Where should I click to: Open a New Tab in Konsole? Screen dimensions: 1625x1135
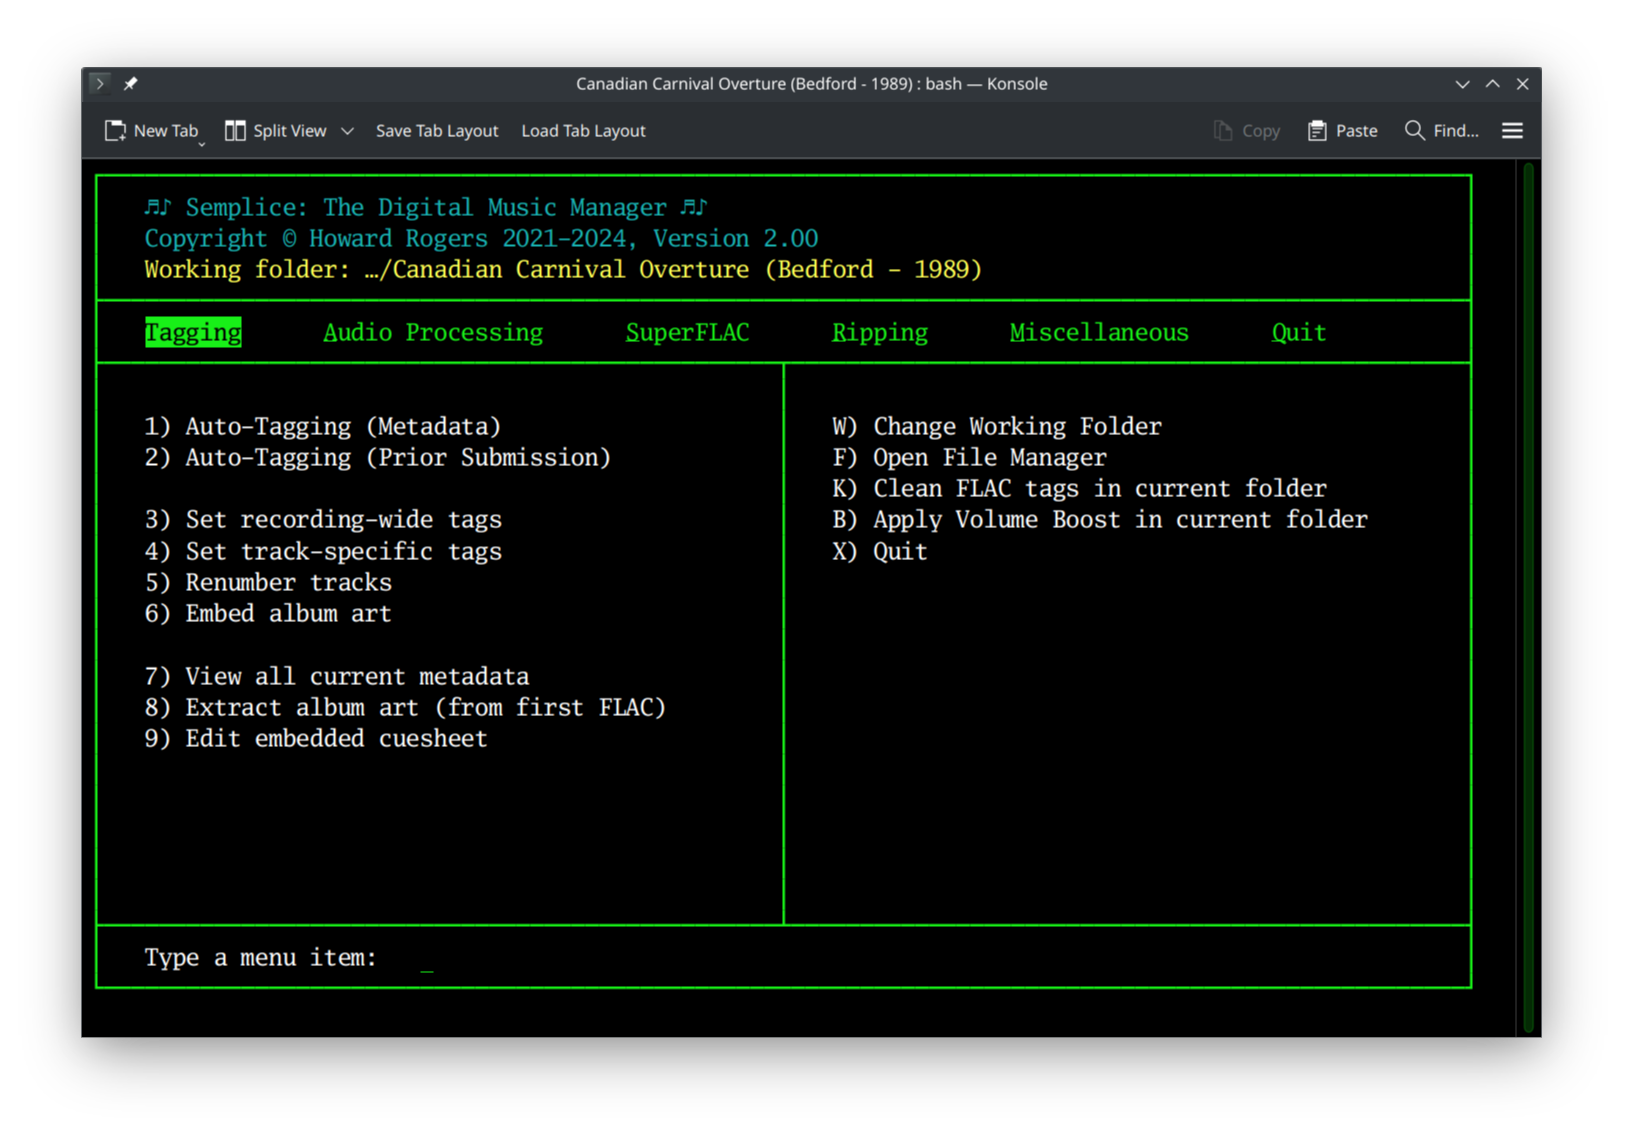coord(152,130)
